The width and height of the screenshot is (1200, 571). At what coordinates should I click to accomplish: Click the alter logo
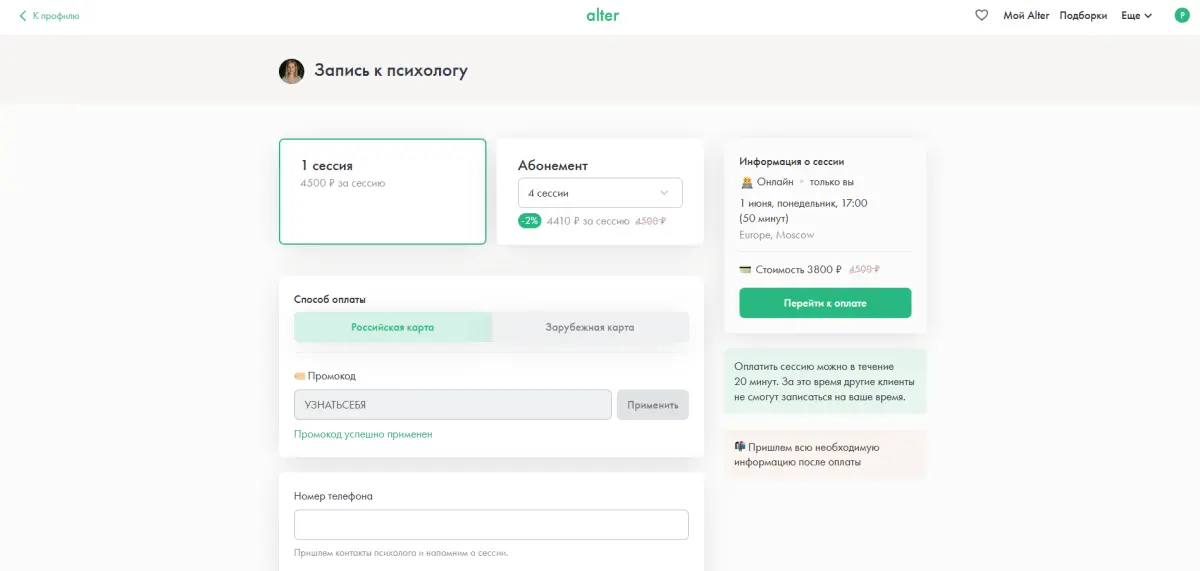pos(602,15)
